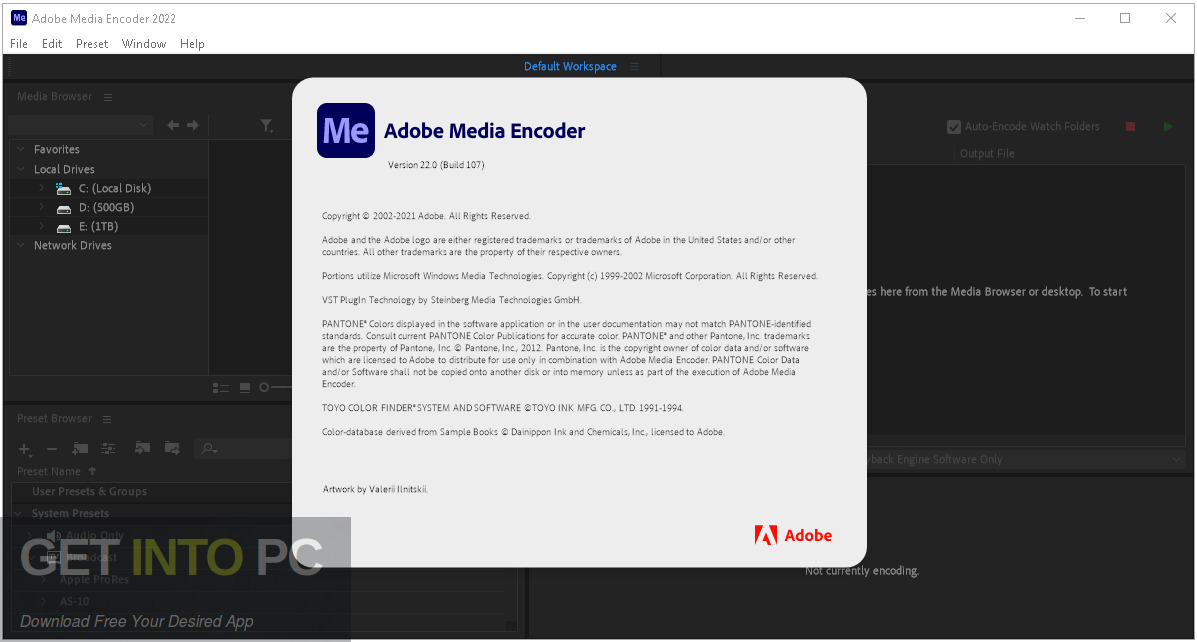Create a new preset with plus icon
This screenshot has height=642, width=1197.
(24, 449)
